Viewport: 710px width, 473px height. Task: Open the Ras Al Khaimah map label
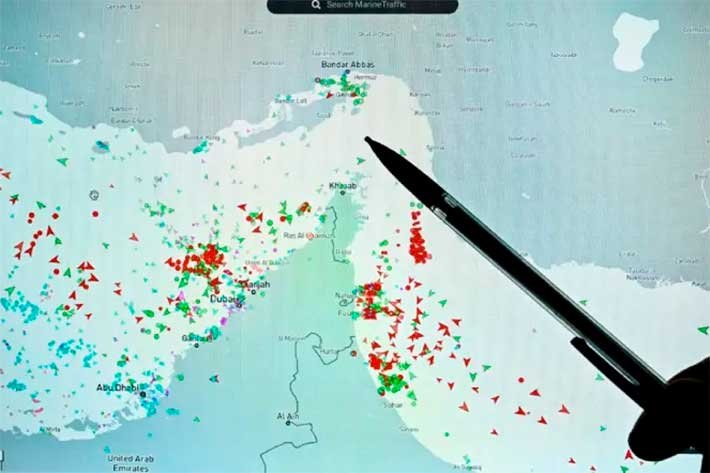306,236
